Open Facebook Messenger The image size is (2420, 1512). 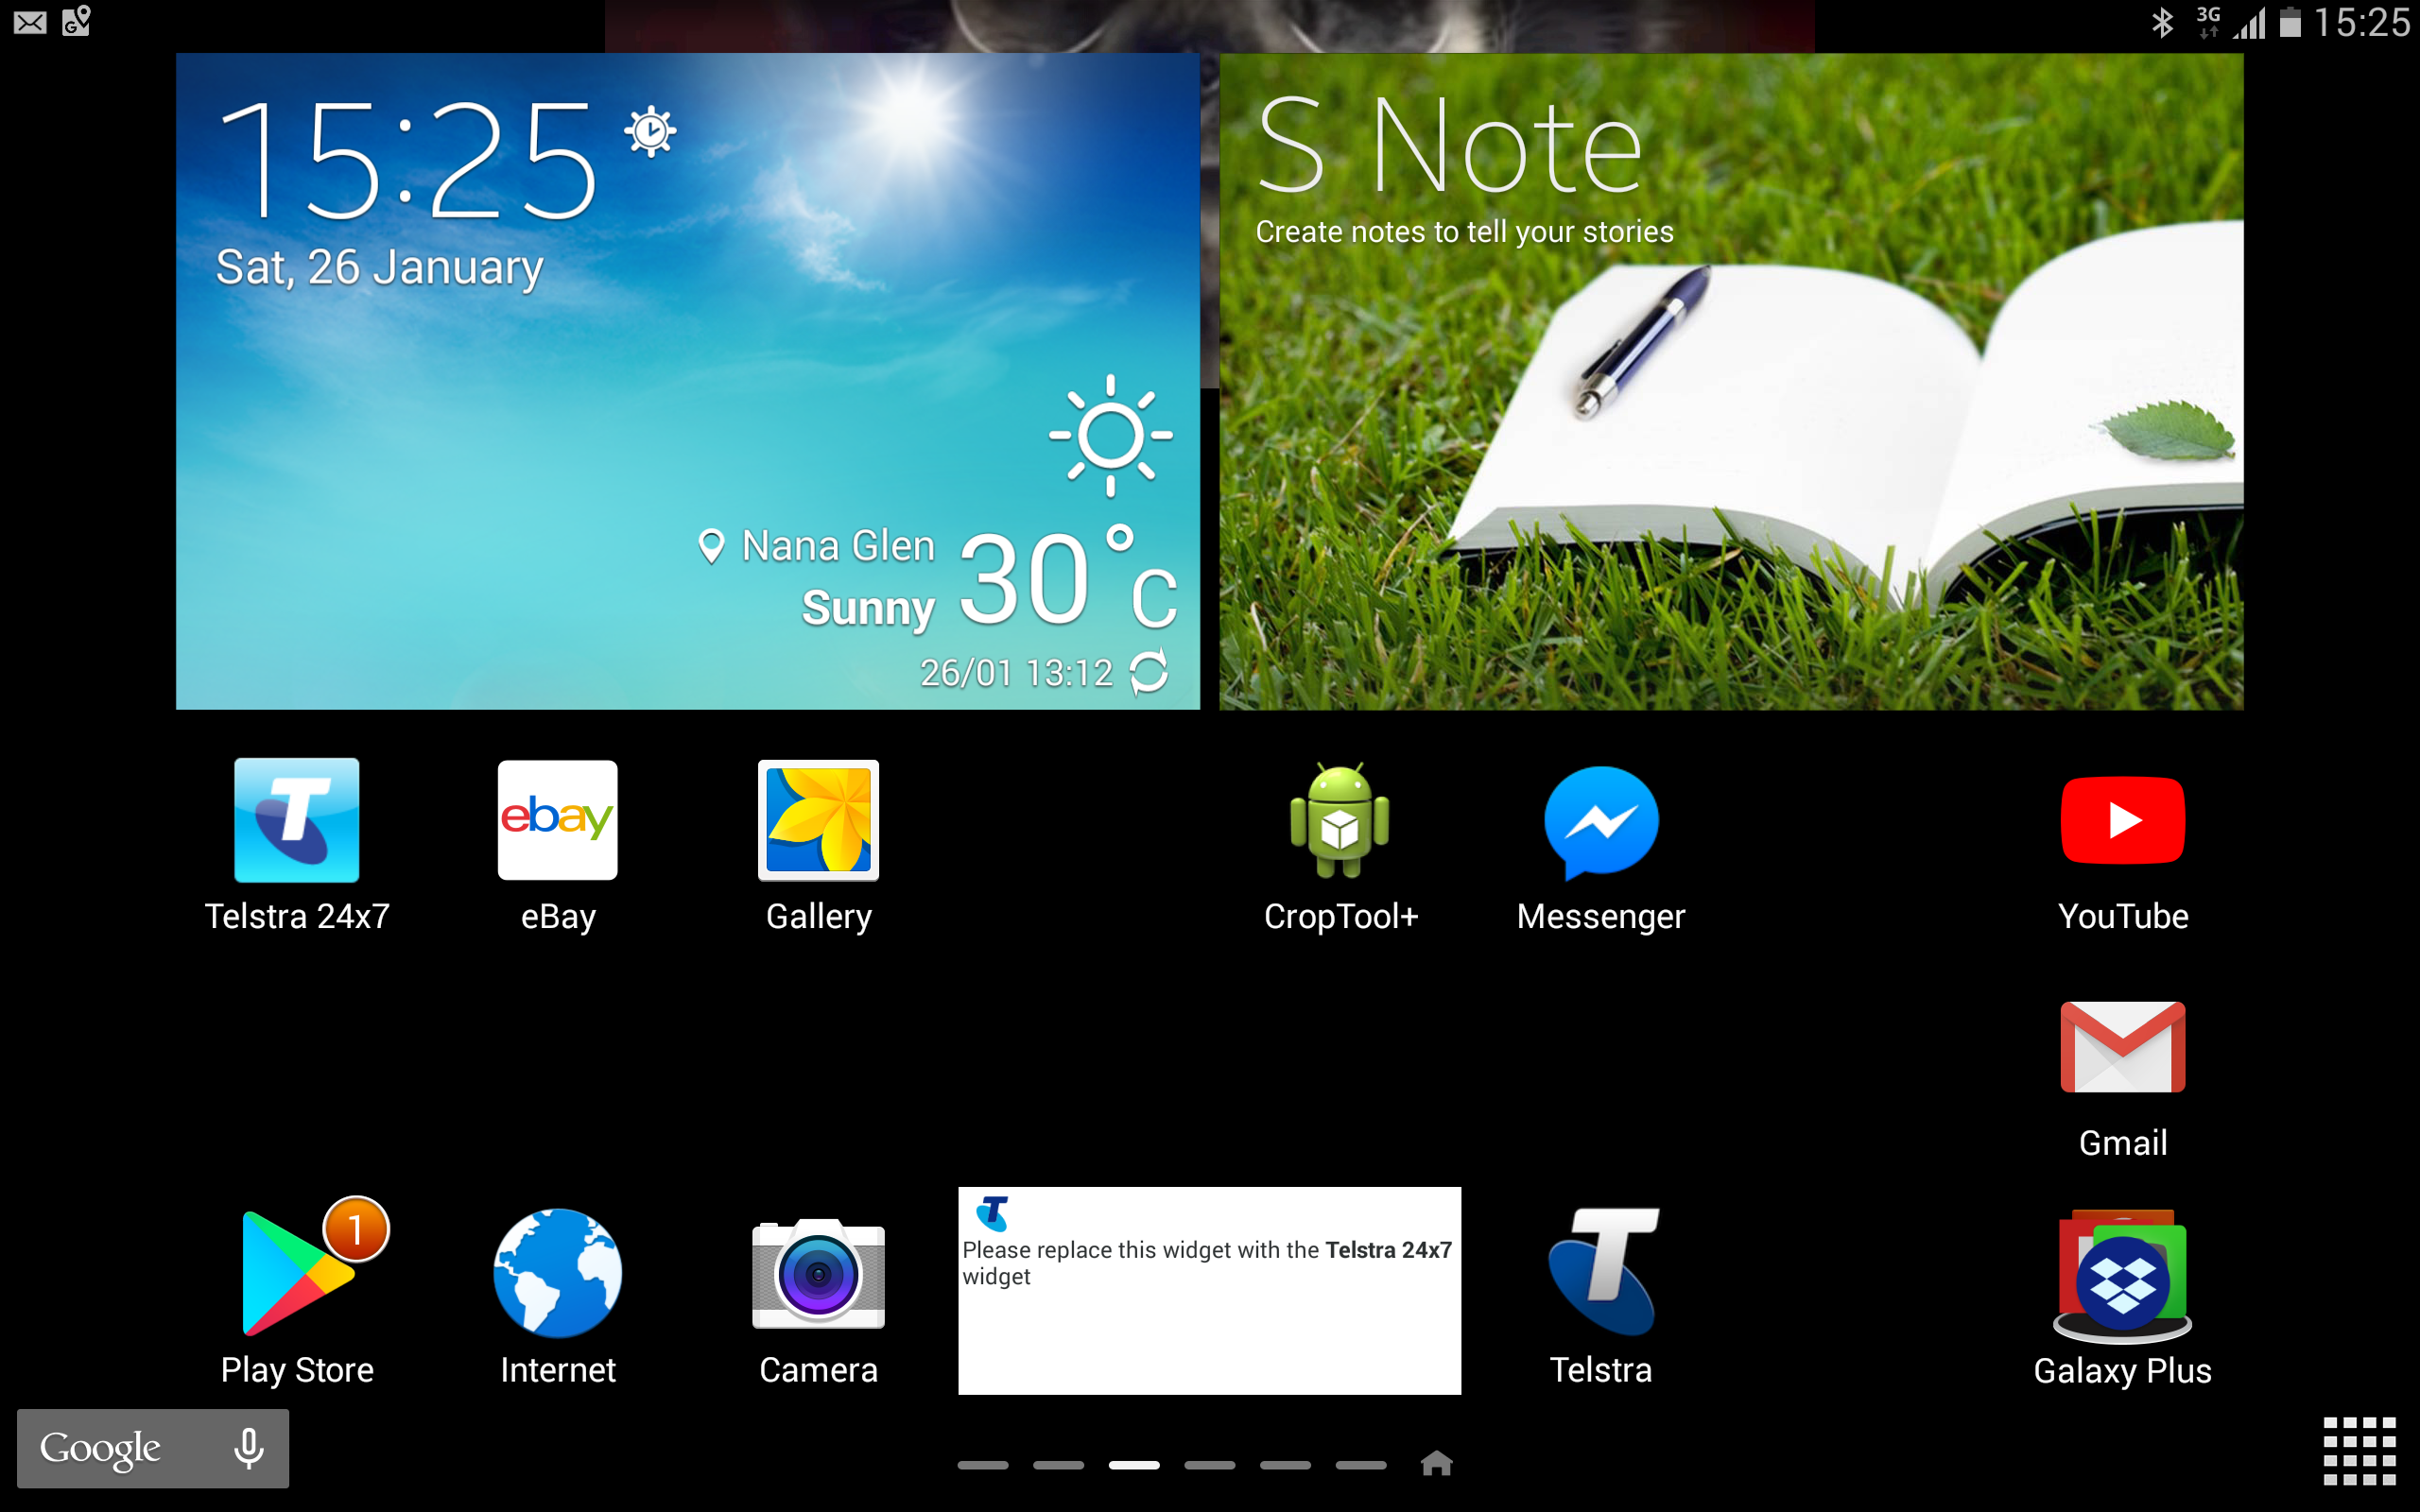pos(1600,822)
